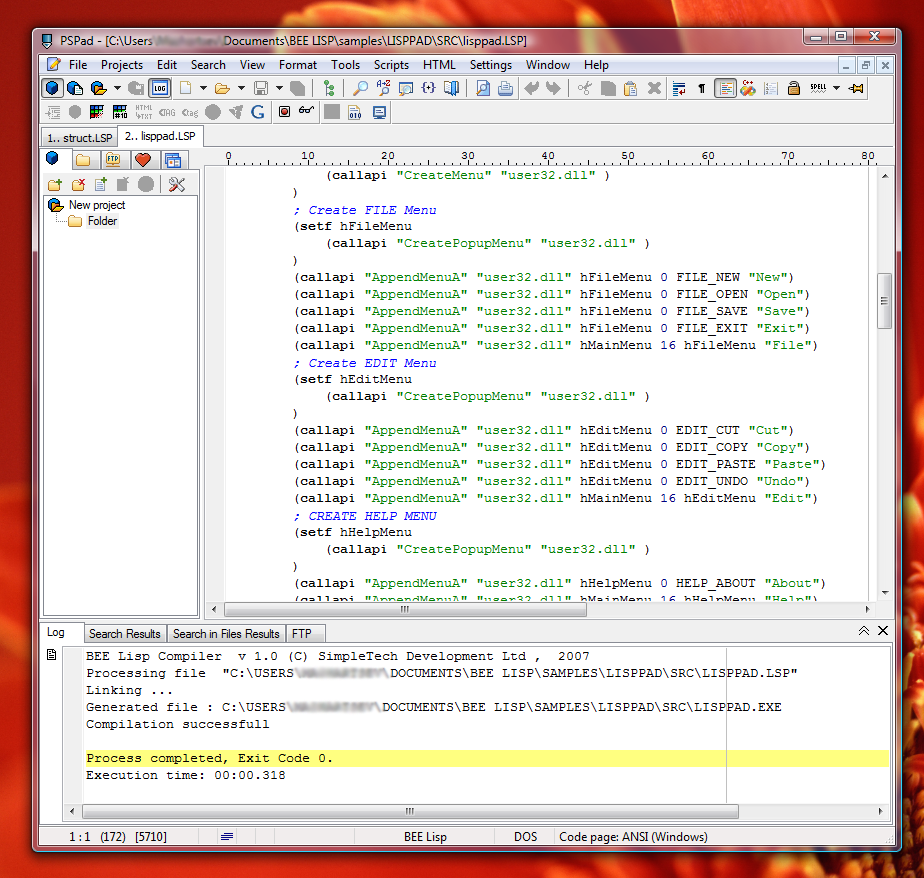Toggle the LOG window button
The height and width of the screenshot is (878, 924).
coord(160,88)
